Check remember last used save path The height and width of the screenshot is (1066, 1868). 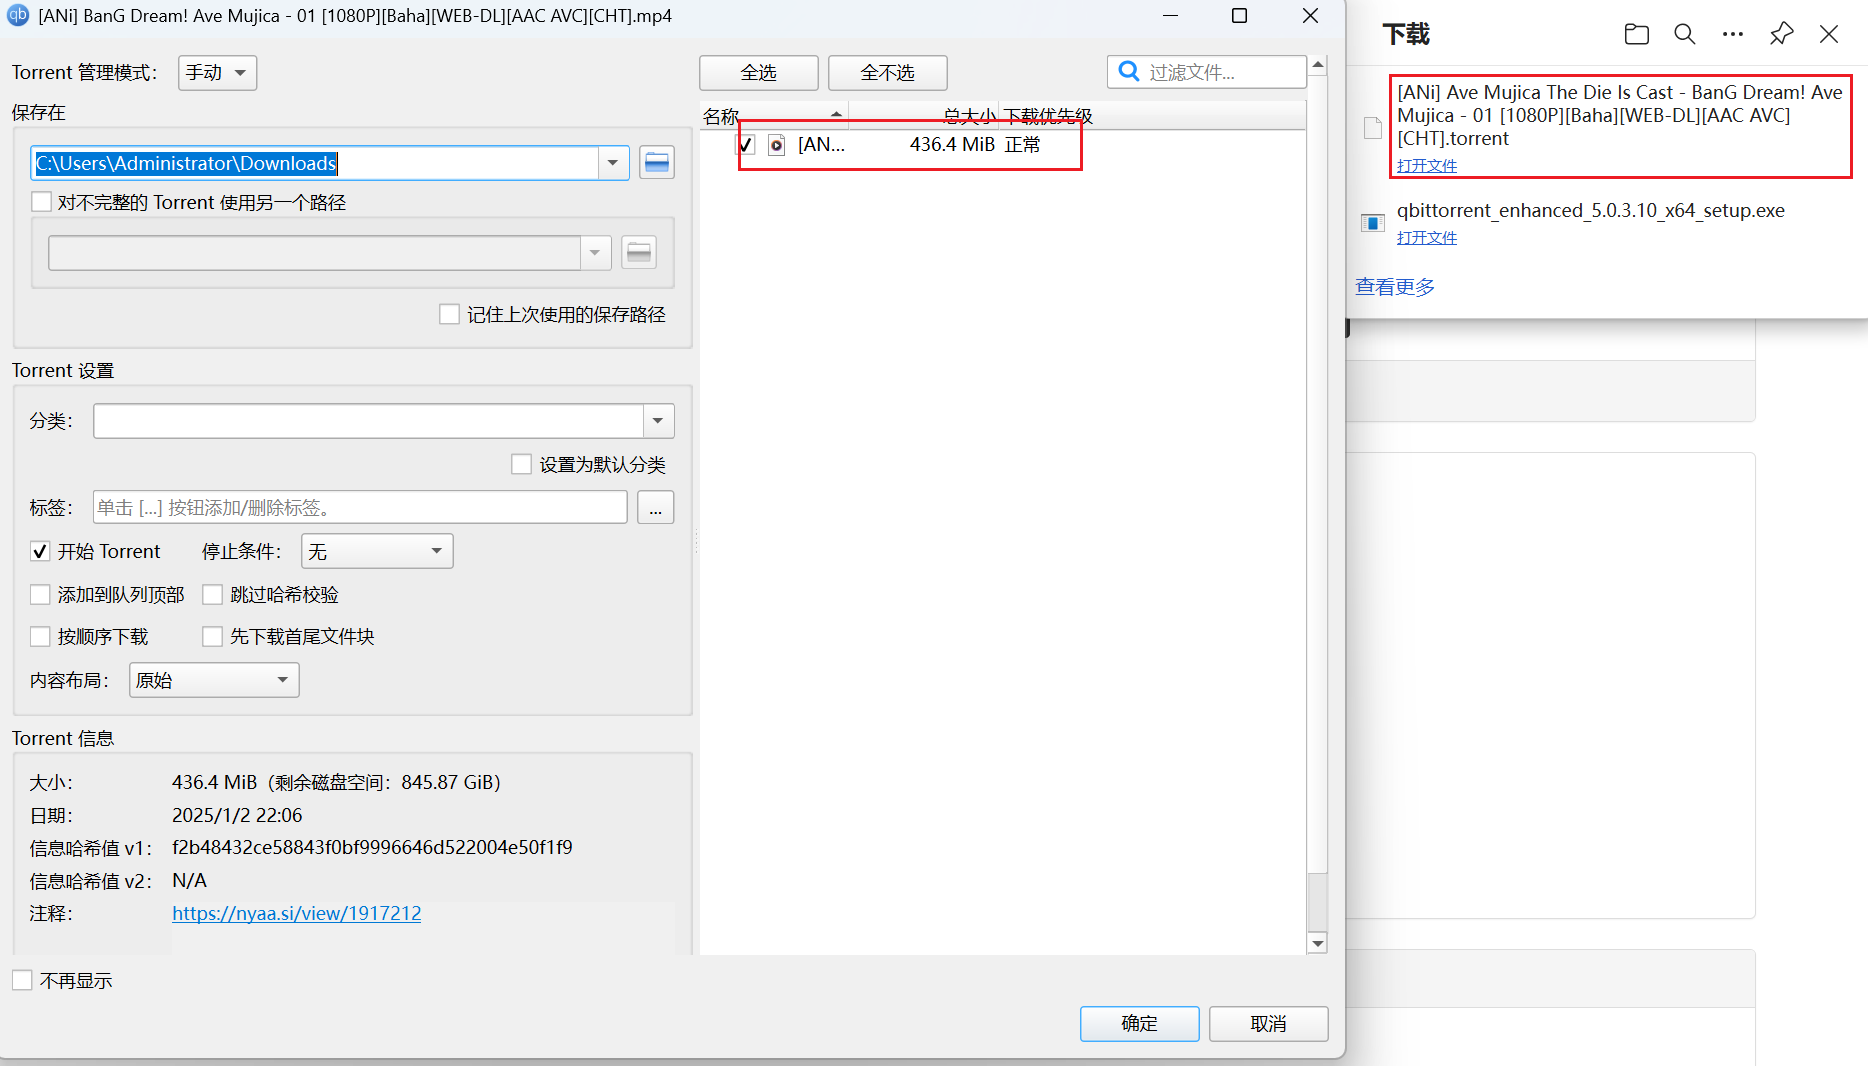pyautogui.click(x=450, y=314)
